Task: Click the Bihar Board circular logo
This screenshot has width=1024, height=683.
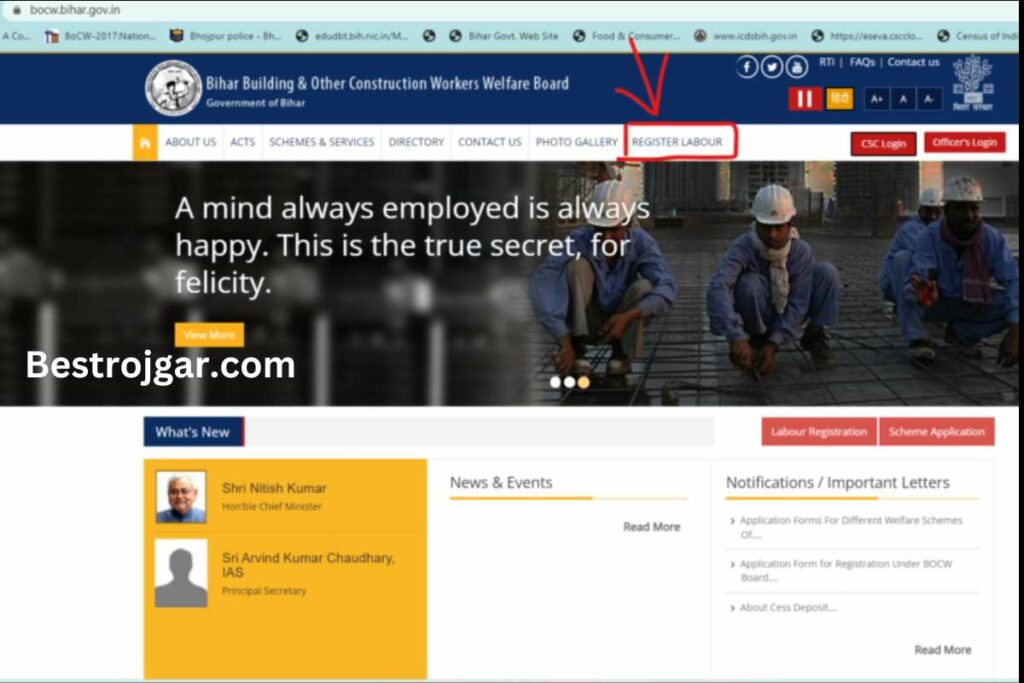Action: (x=173, y=88)
